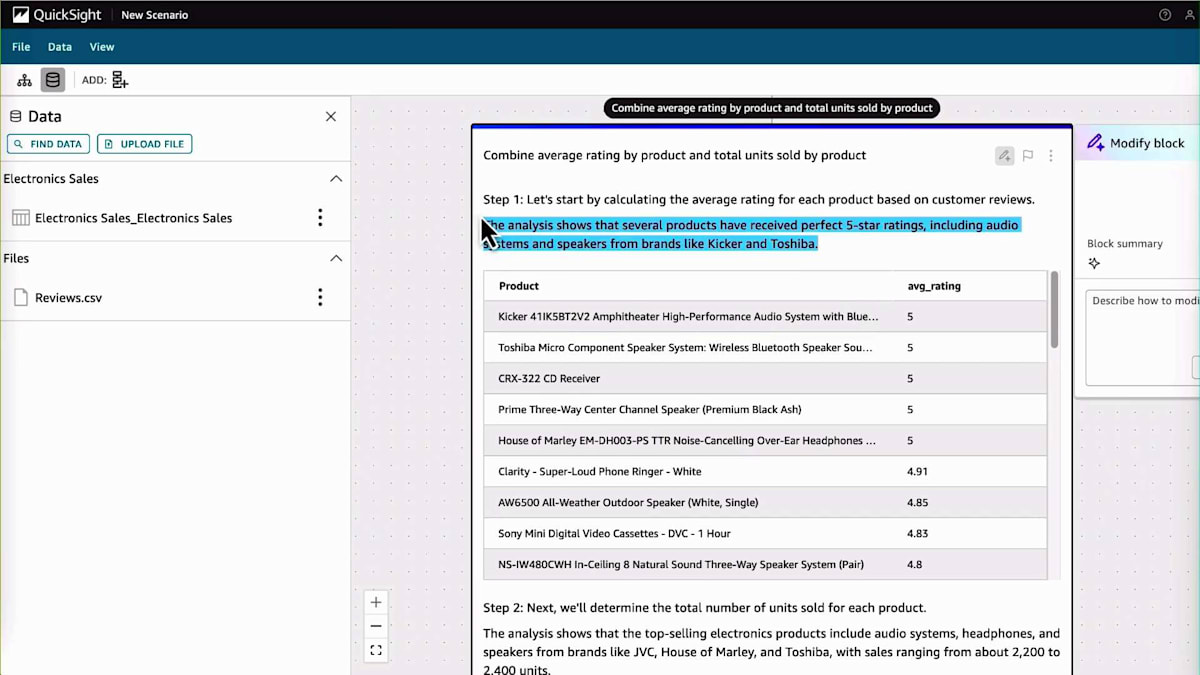Select the Sony Mini Digital Video Cassettes row
The width and height of the screenshot is (1200, 675).
click(x=765, y=534)
